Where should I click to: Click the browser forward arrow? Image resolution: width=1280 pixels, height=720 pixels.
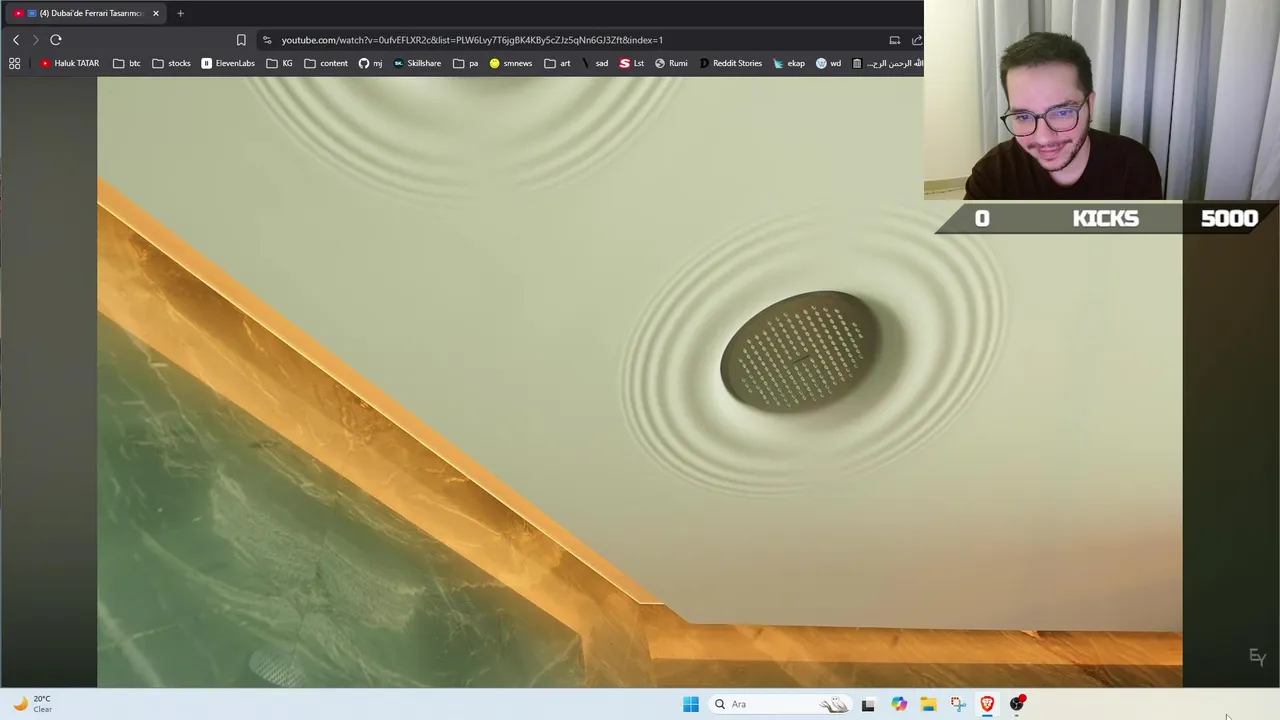[35, 40]
